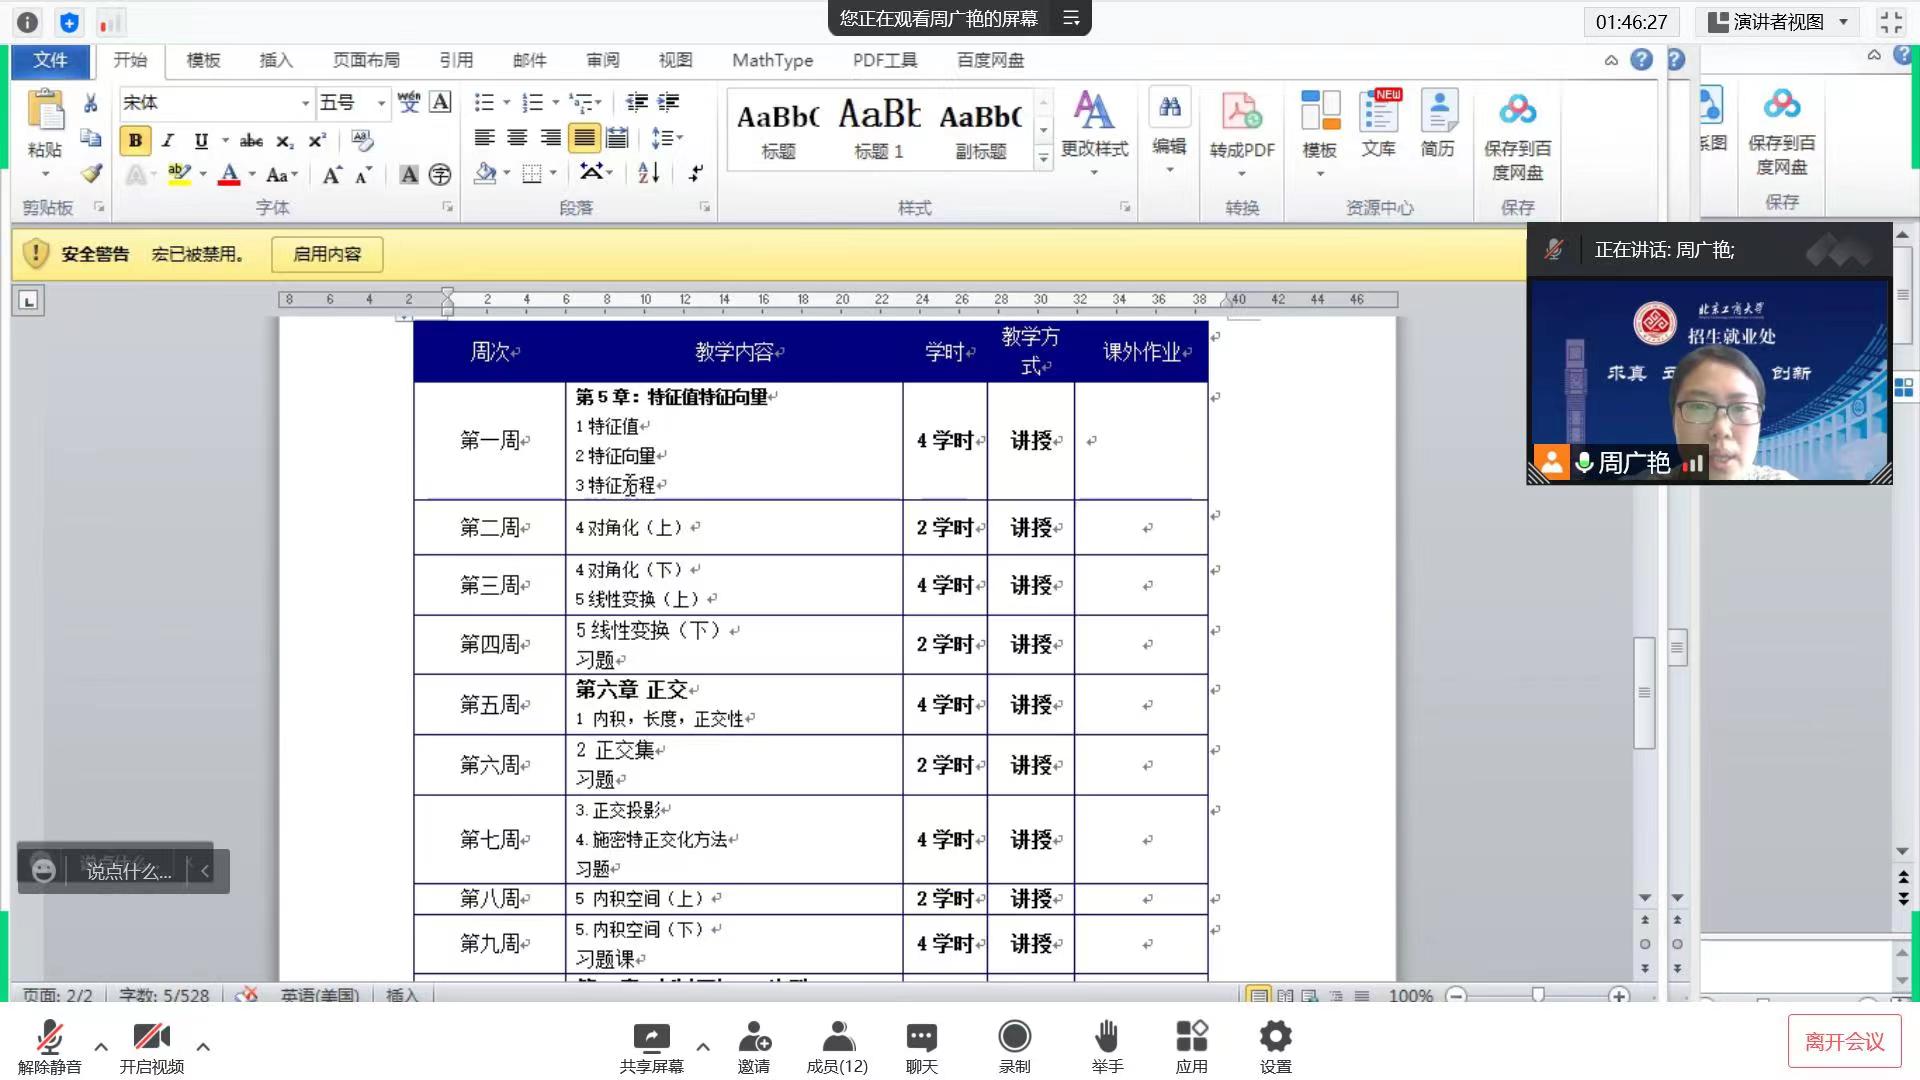Image resolution: width=1920 pixels, height=1080 pixels.
Task: Open the 文件 menu tab
Action: [x=50, y=60]
